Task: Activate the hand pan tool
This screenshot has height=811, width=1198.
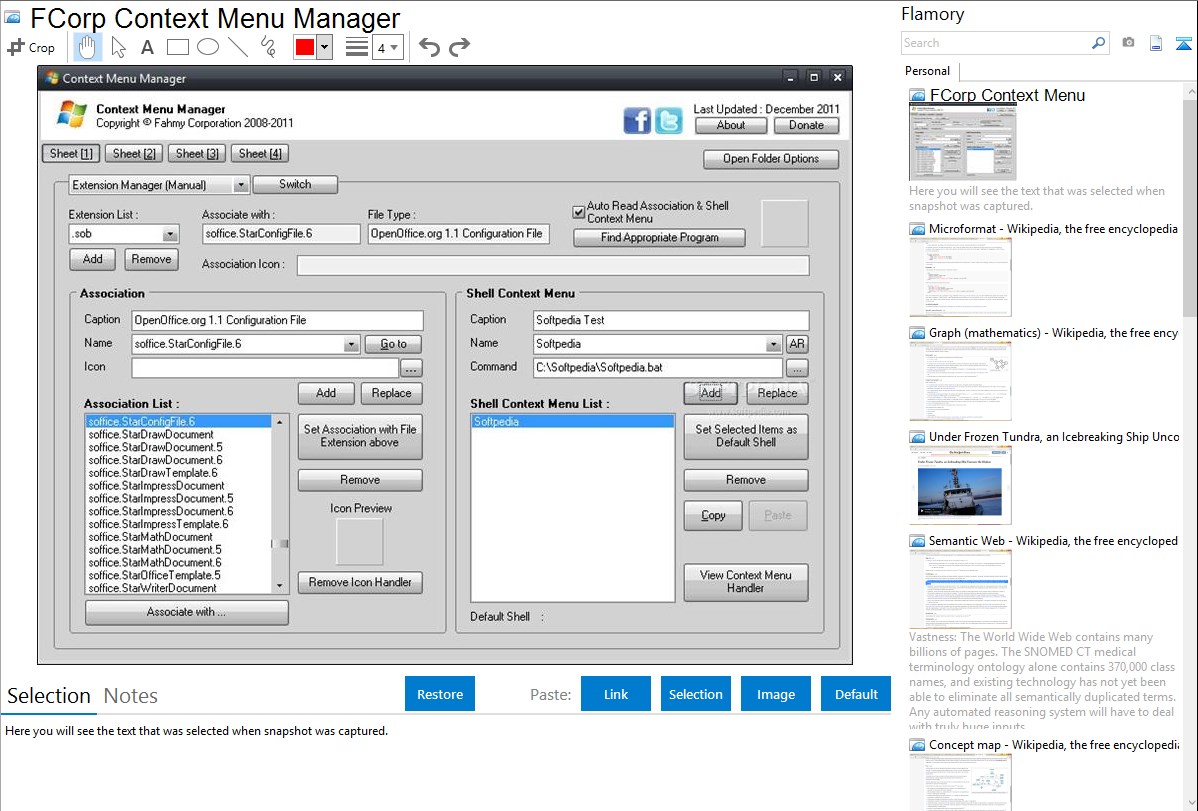Action: 88,47
